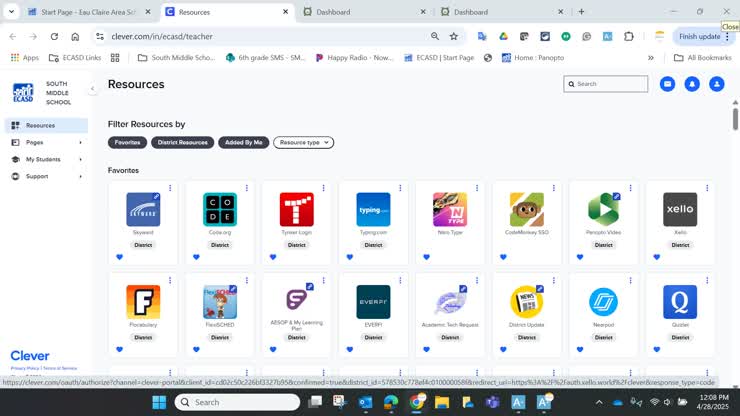Viewport: 740px width, 416px height.
Task: Show hidden bookmarks with the double chevron
Action: click(x=651, y=58)
